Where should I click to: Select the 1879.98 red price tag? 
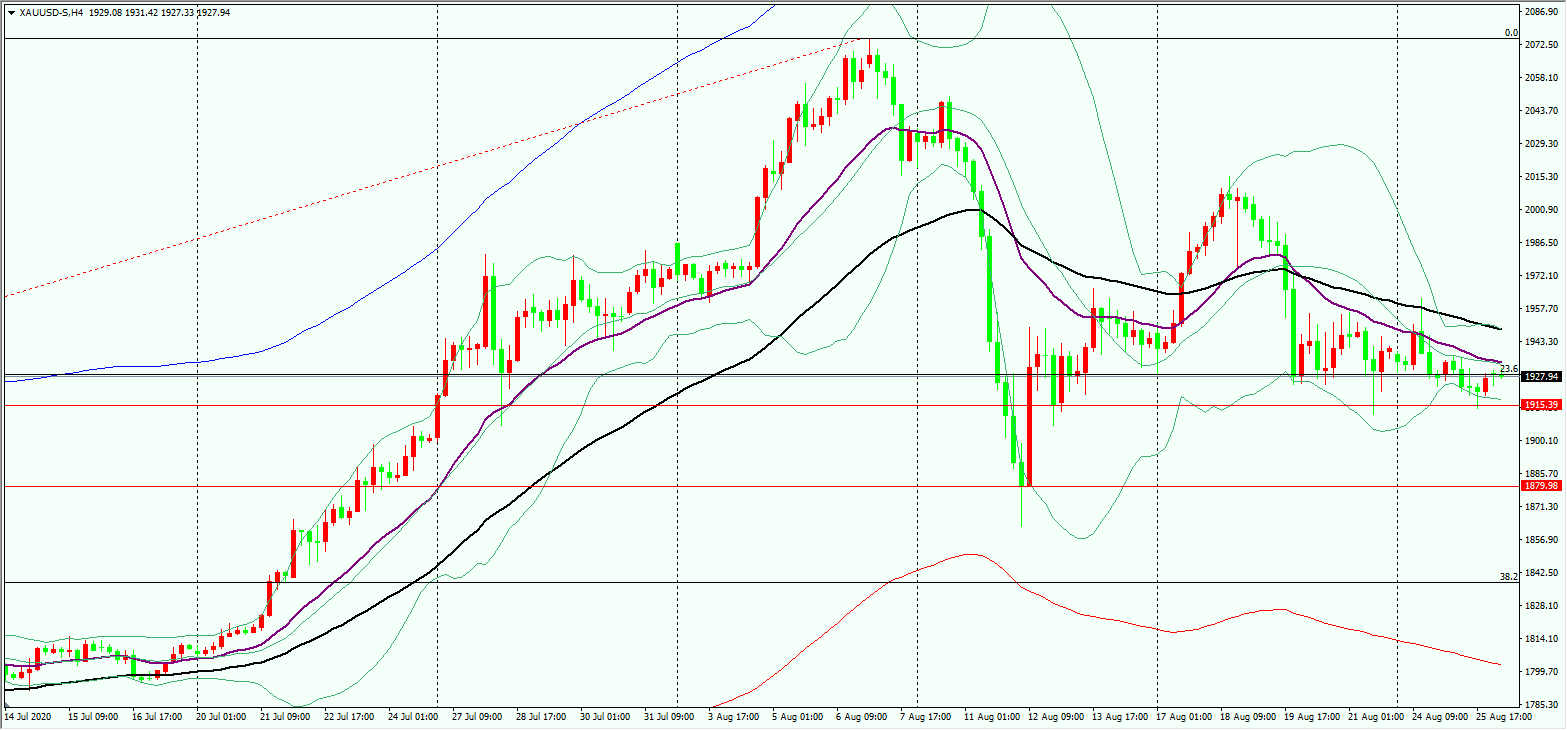tap(1540, 485)
